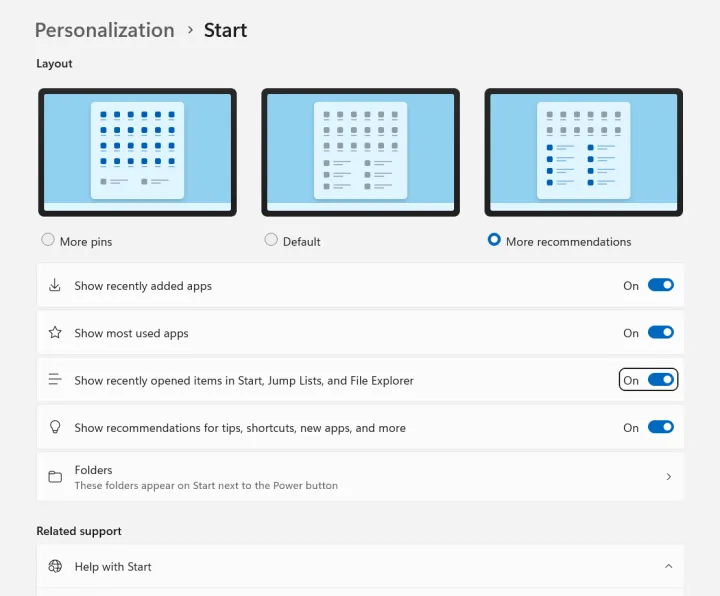720x596 pixels.
Task: Click the star icon beside most used apps
Action: [x=55, y=333]
